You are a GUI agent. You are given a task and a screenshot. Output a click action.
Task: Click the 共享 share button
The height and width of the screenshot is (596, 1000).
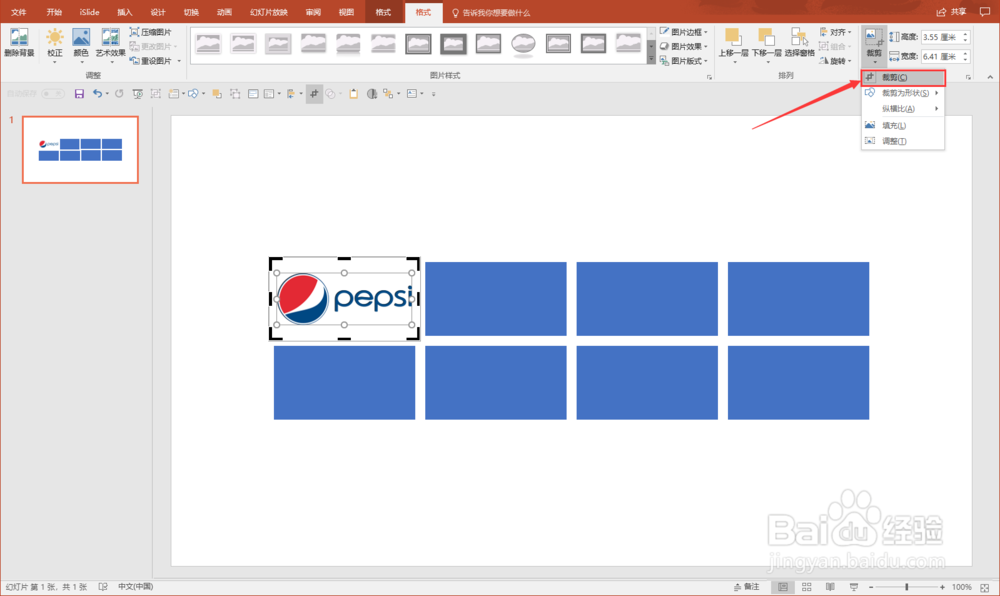point(951,12)
